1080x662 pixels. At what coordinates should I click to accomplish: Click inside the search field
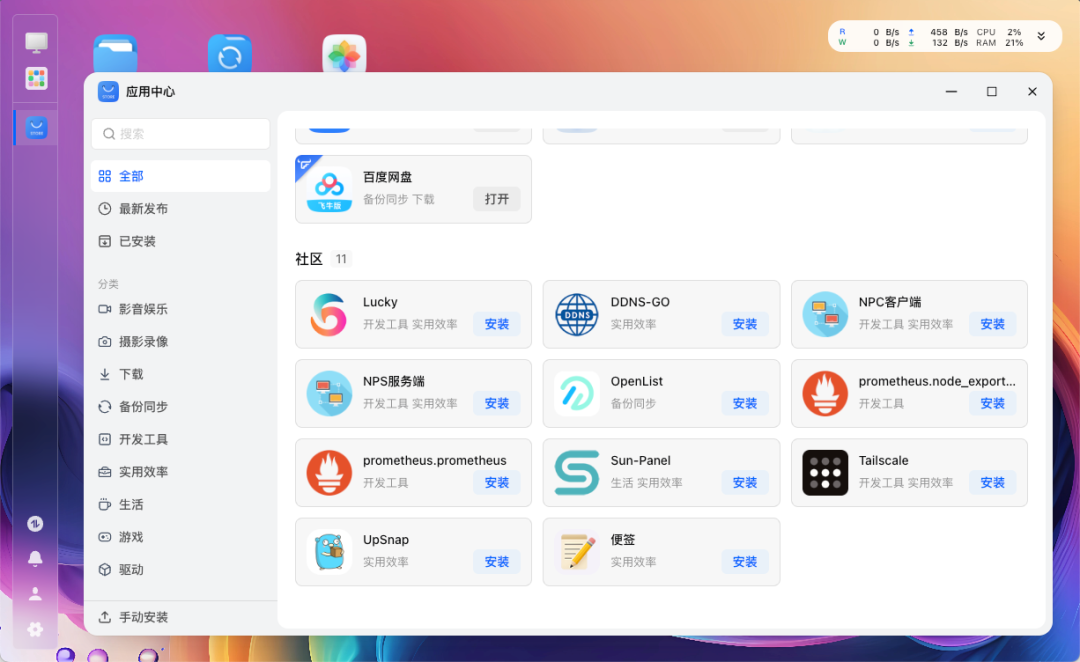[x=180, y=133]
